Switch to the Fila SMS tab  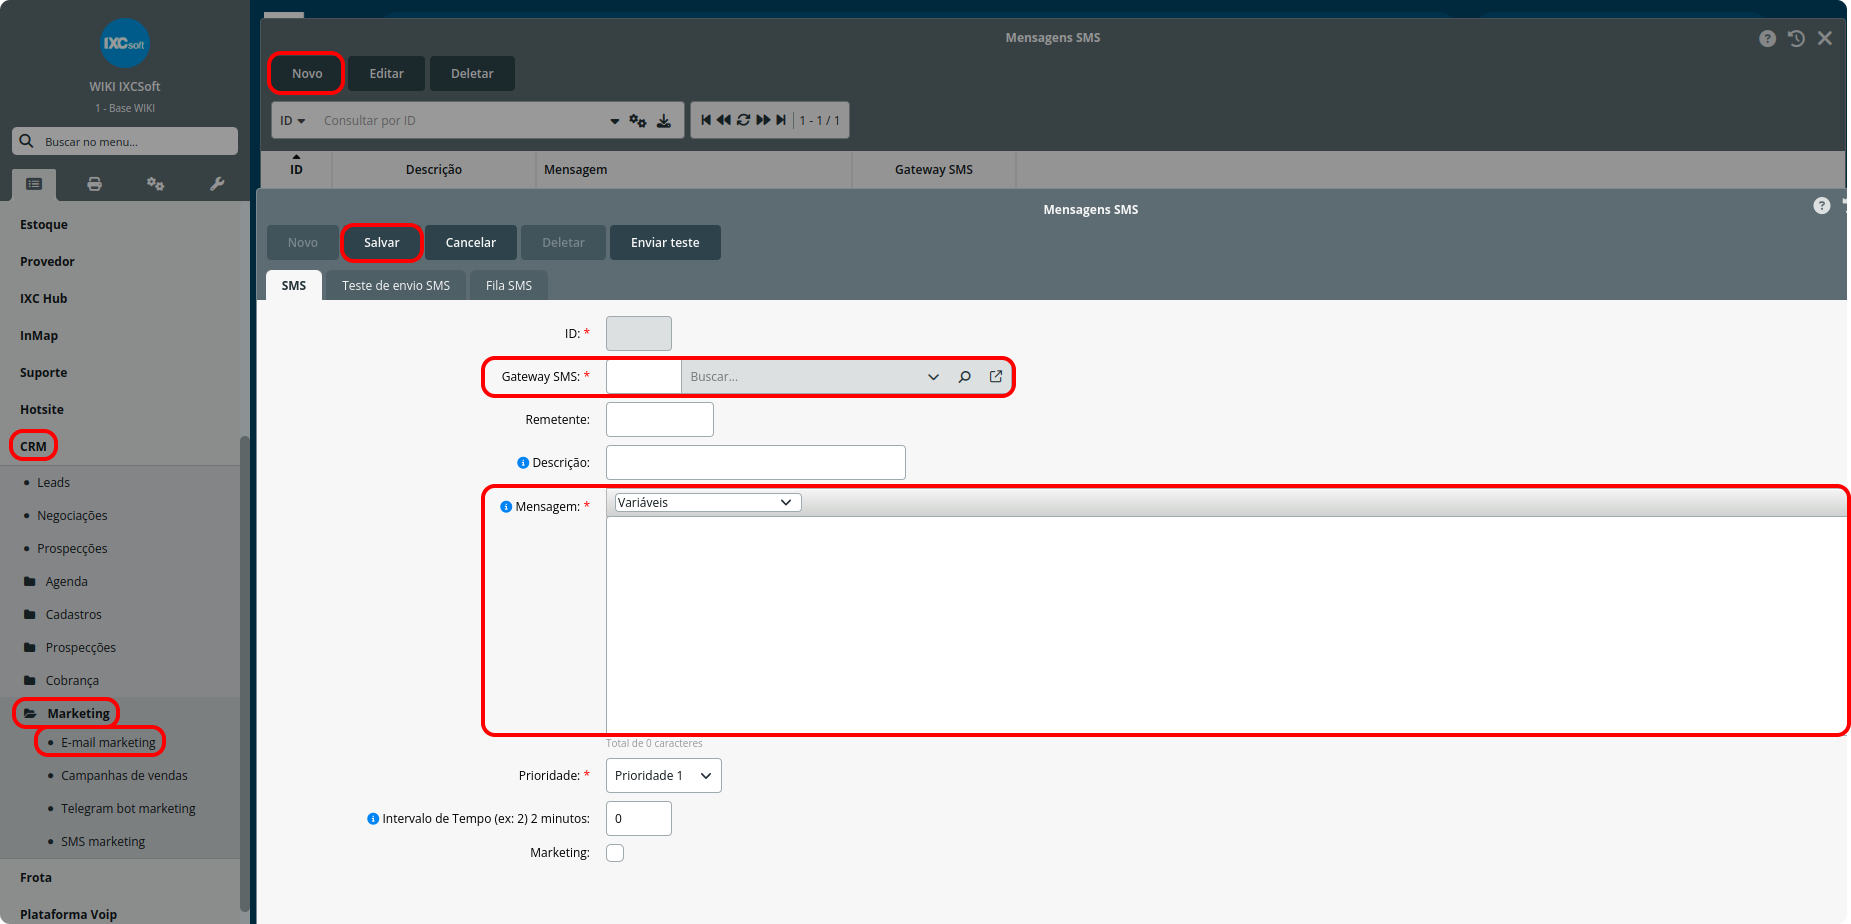tap(509, 285)
